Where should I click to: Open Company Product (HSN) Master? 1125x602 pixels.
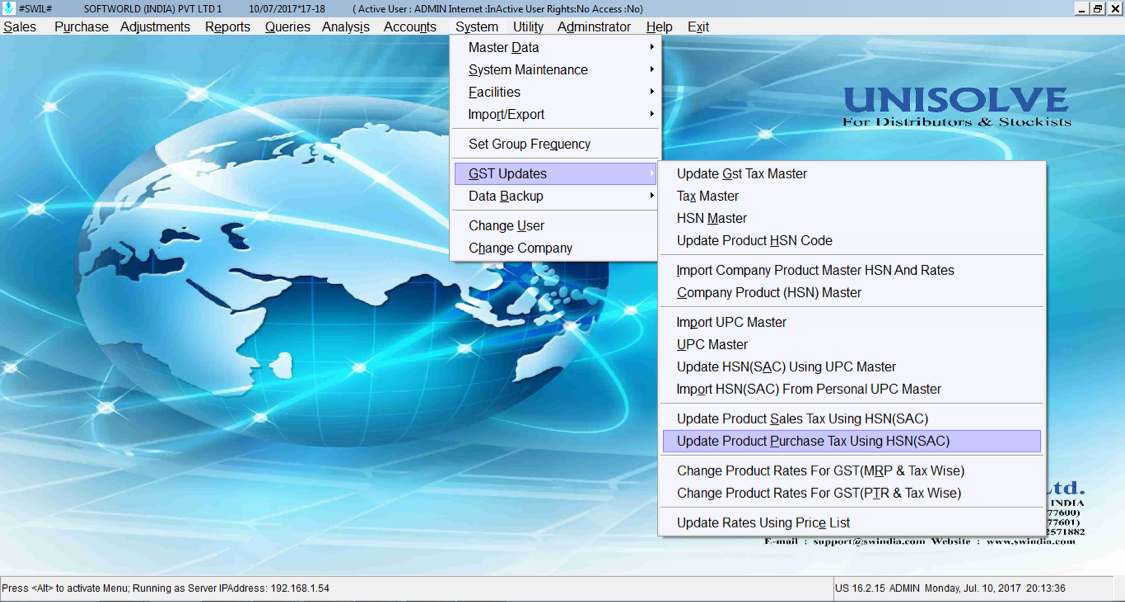pyautogui.click(x=852, y=292)
